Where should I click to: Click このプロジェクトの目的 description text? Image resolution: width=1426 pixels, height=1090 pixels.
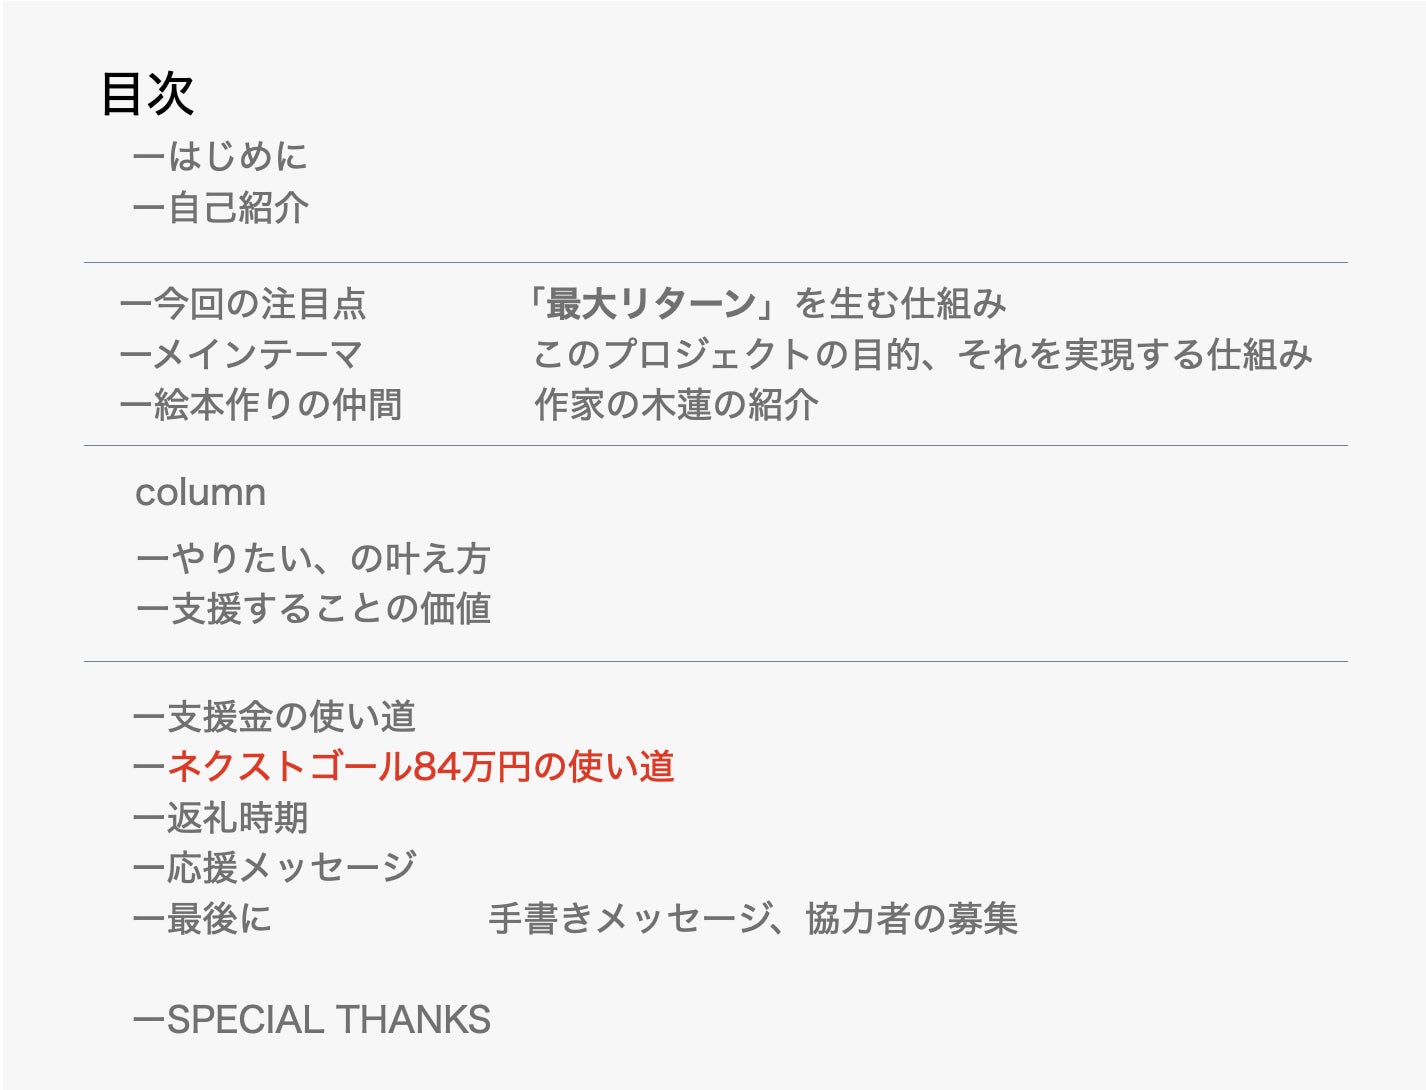coord(921,355)
